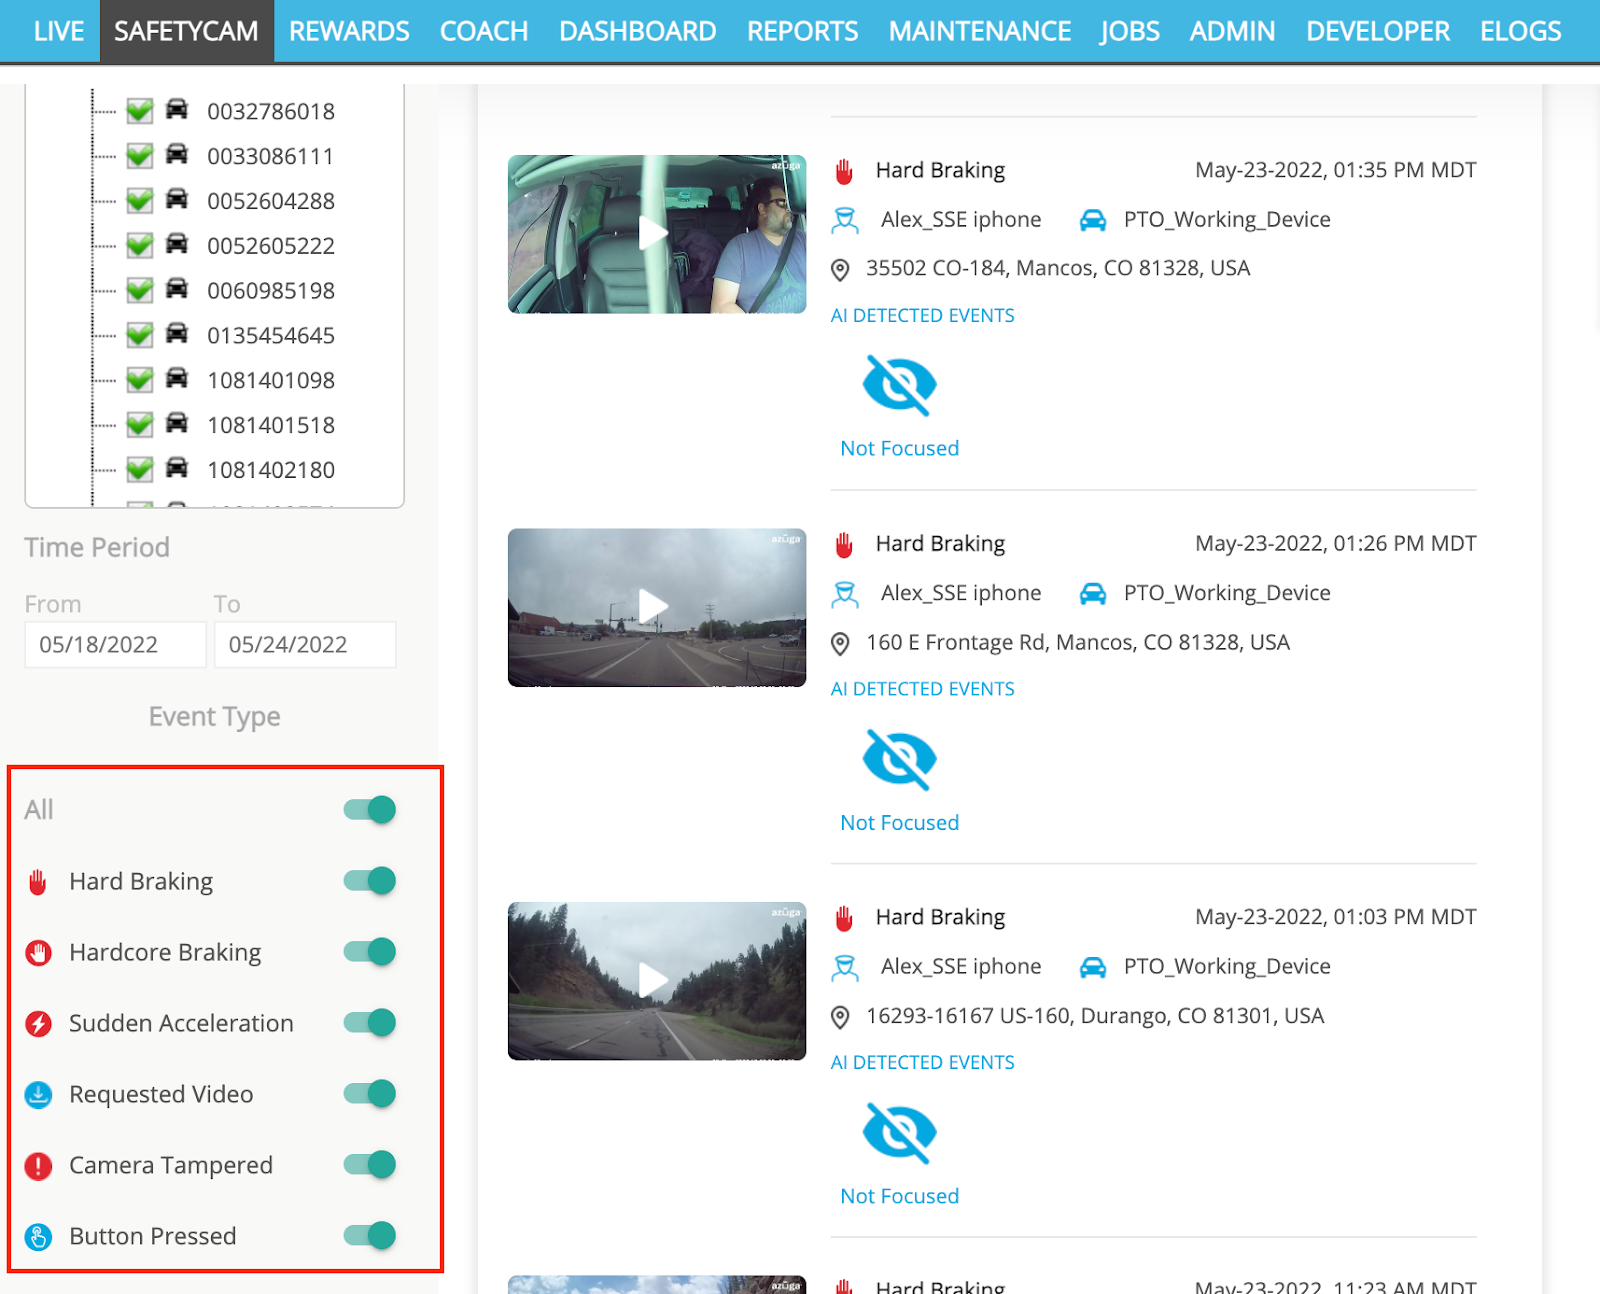Click the location pin for 160 E Frontage Rd
Image resolution: width=1600 pixels, height=1294 pixels.
tap(840, 644)
